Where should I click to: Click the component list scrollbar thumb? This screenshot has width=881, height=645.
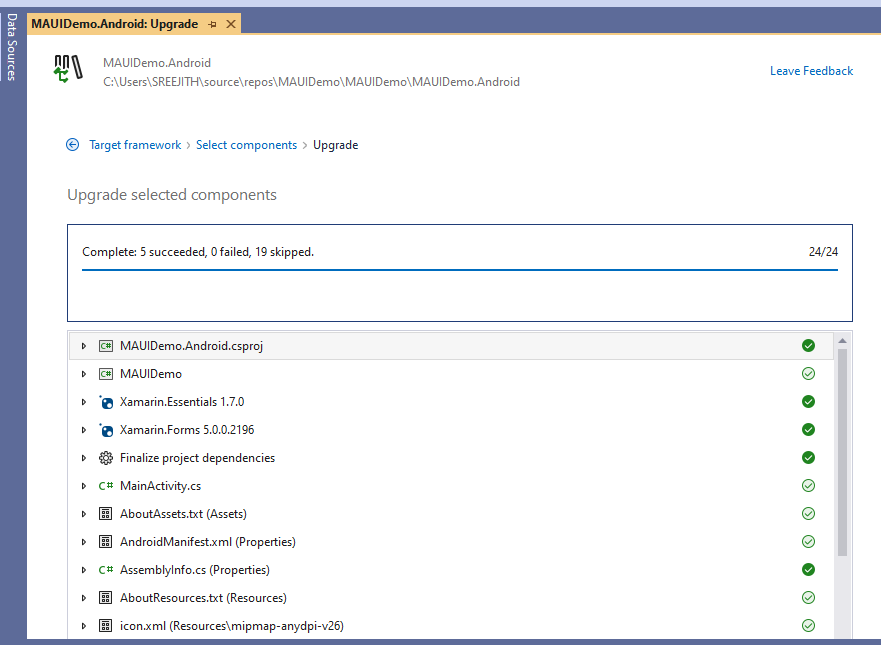(x=842, y=452)
